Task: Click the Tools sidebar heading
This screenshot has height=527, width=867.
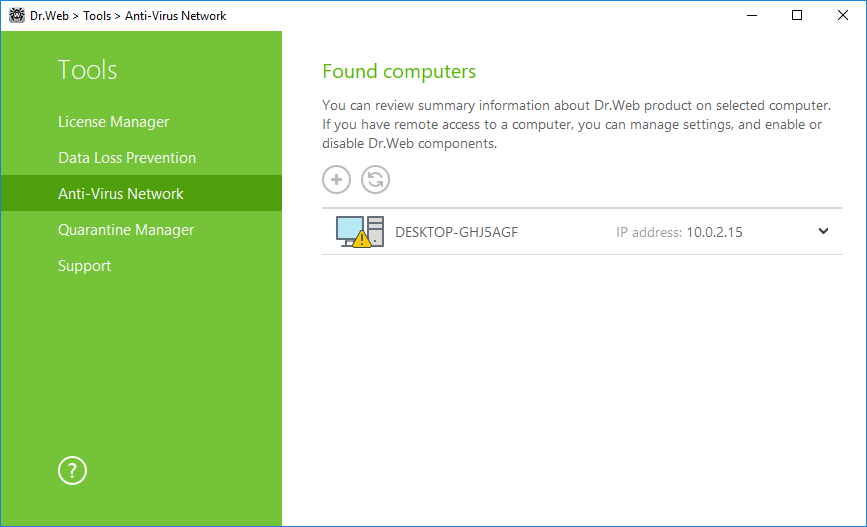Action: point(87,70)
